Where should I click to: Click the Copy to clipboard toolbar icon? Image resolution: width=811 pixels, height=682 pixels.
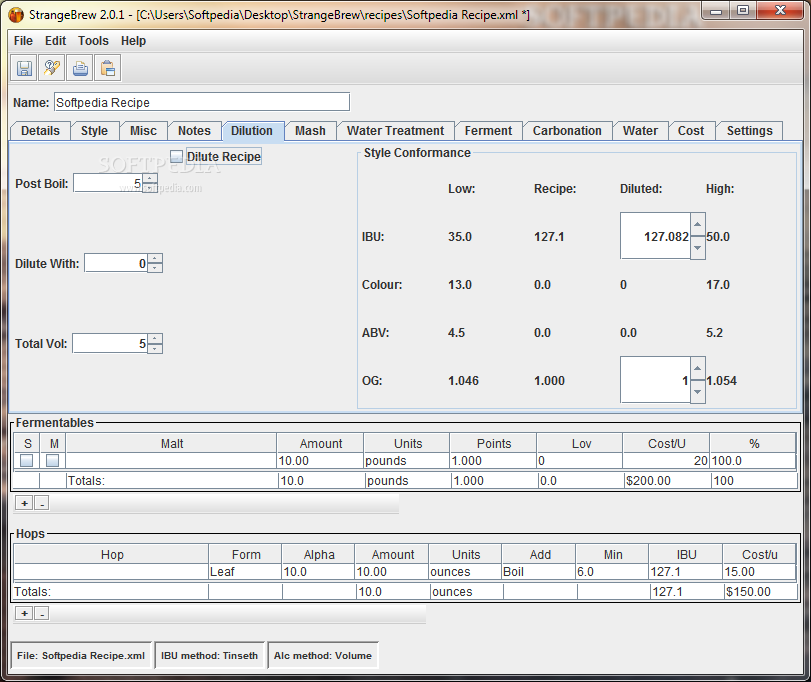(108, 68)
